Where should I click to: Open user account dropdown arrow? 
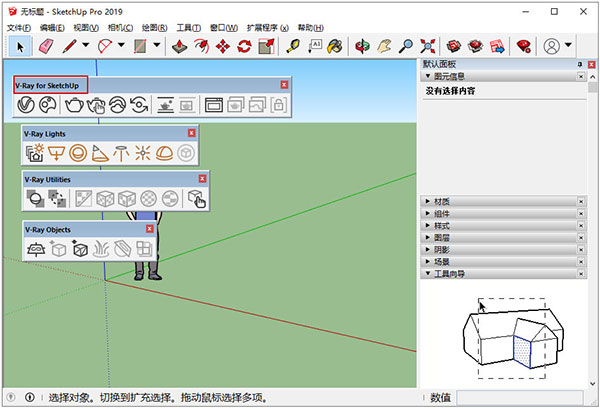(x=568, y=45)
